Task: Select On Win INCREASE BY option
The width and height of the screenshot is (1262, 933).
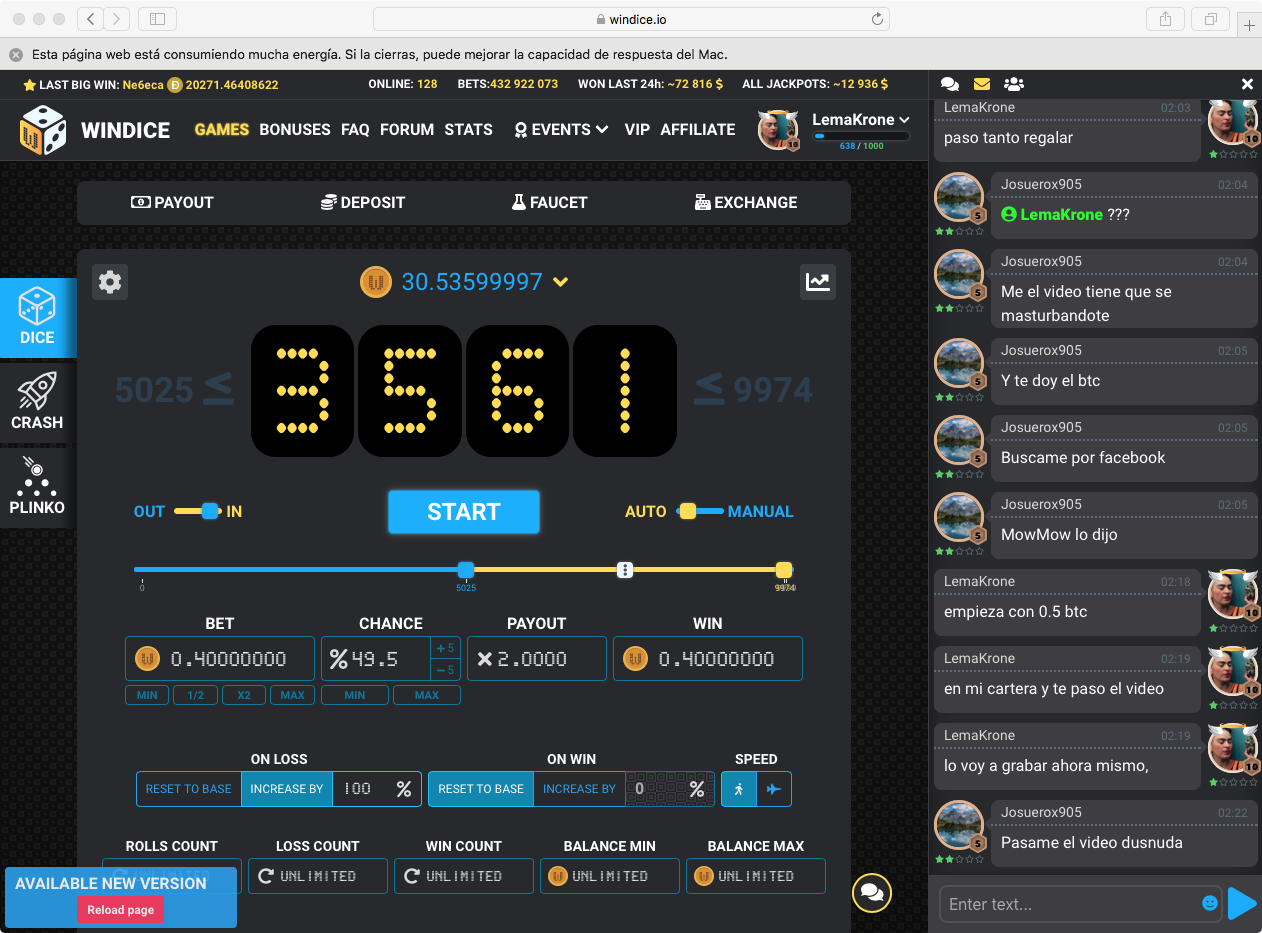Action: click(579, 789)
